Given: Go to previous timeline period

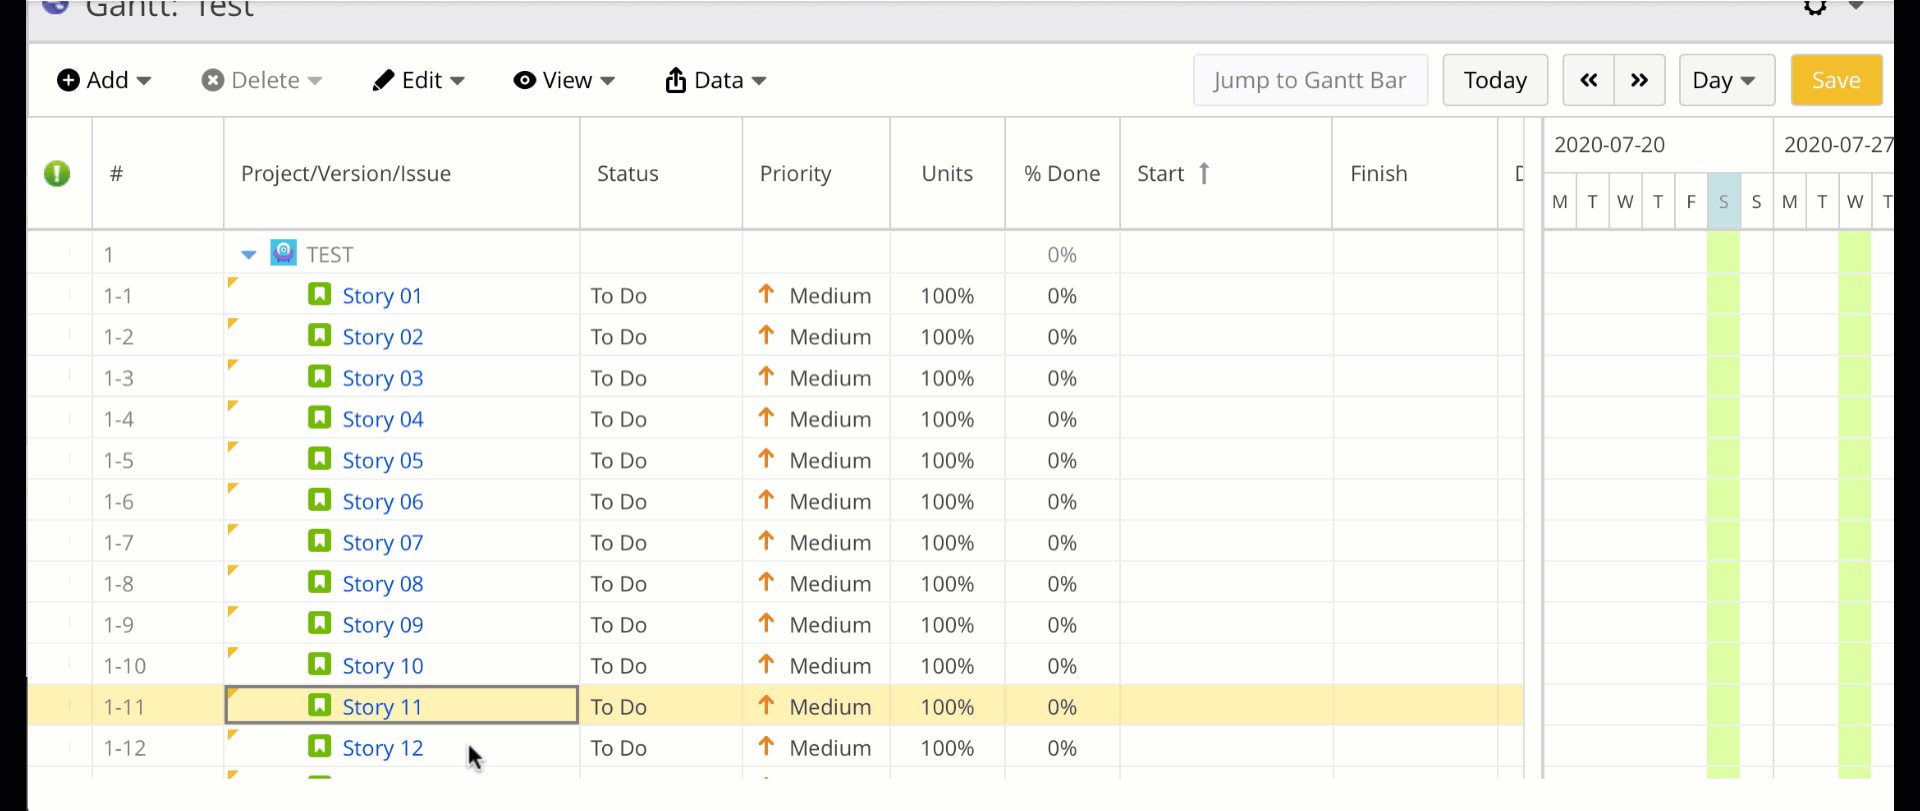Looking at the screenshot, I should point(1588,80).
